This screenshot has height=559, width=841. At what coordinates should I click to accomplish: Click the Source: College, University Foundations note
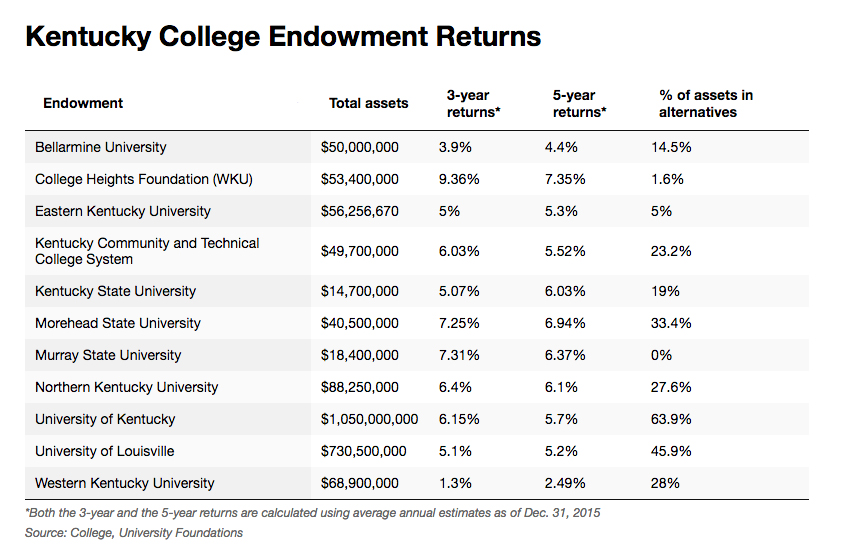click(x=134, y=533)
